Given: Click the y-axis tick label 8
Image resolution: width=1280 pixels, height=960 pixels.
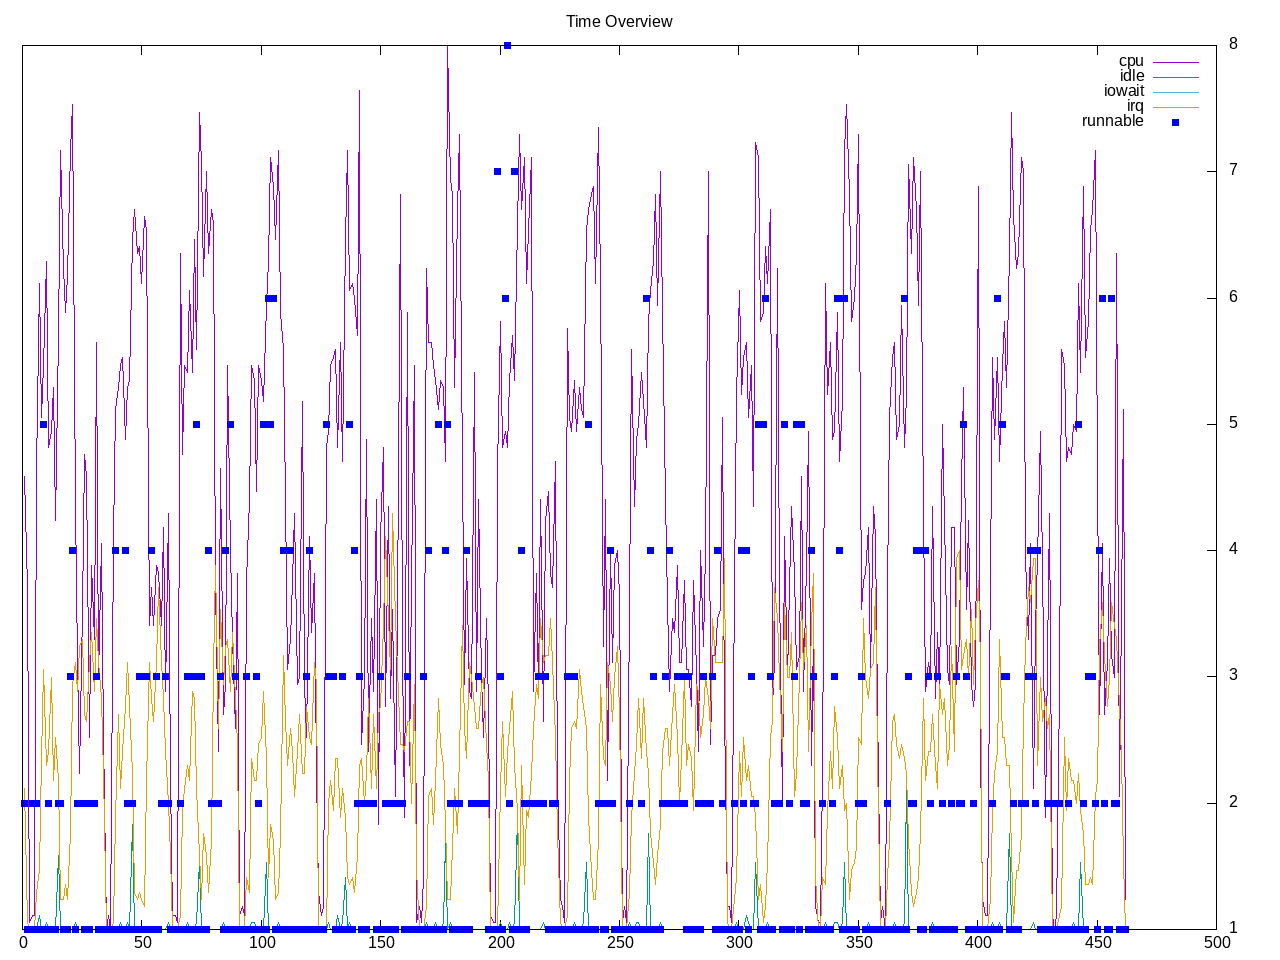Looking at the screenshot, I should pyautogui.click(x=1233, y=44).
